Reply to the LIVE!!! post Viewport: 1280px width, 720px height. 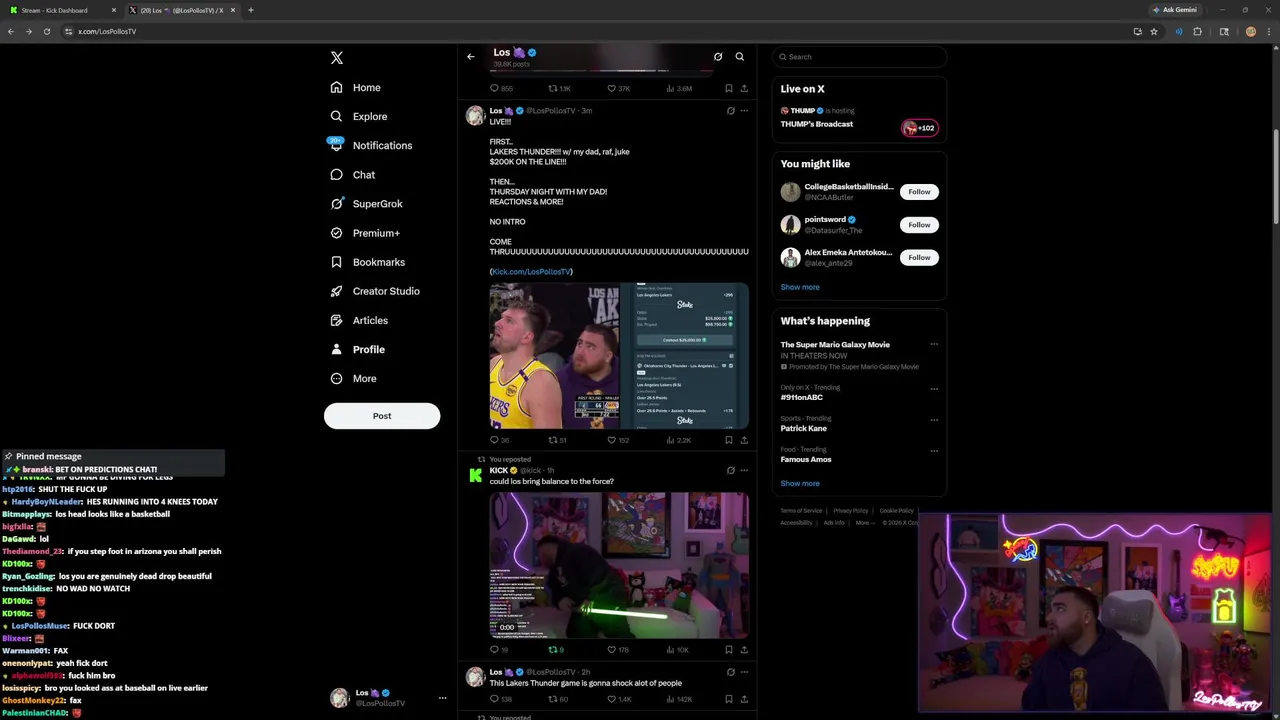click(x=499, y=440)
